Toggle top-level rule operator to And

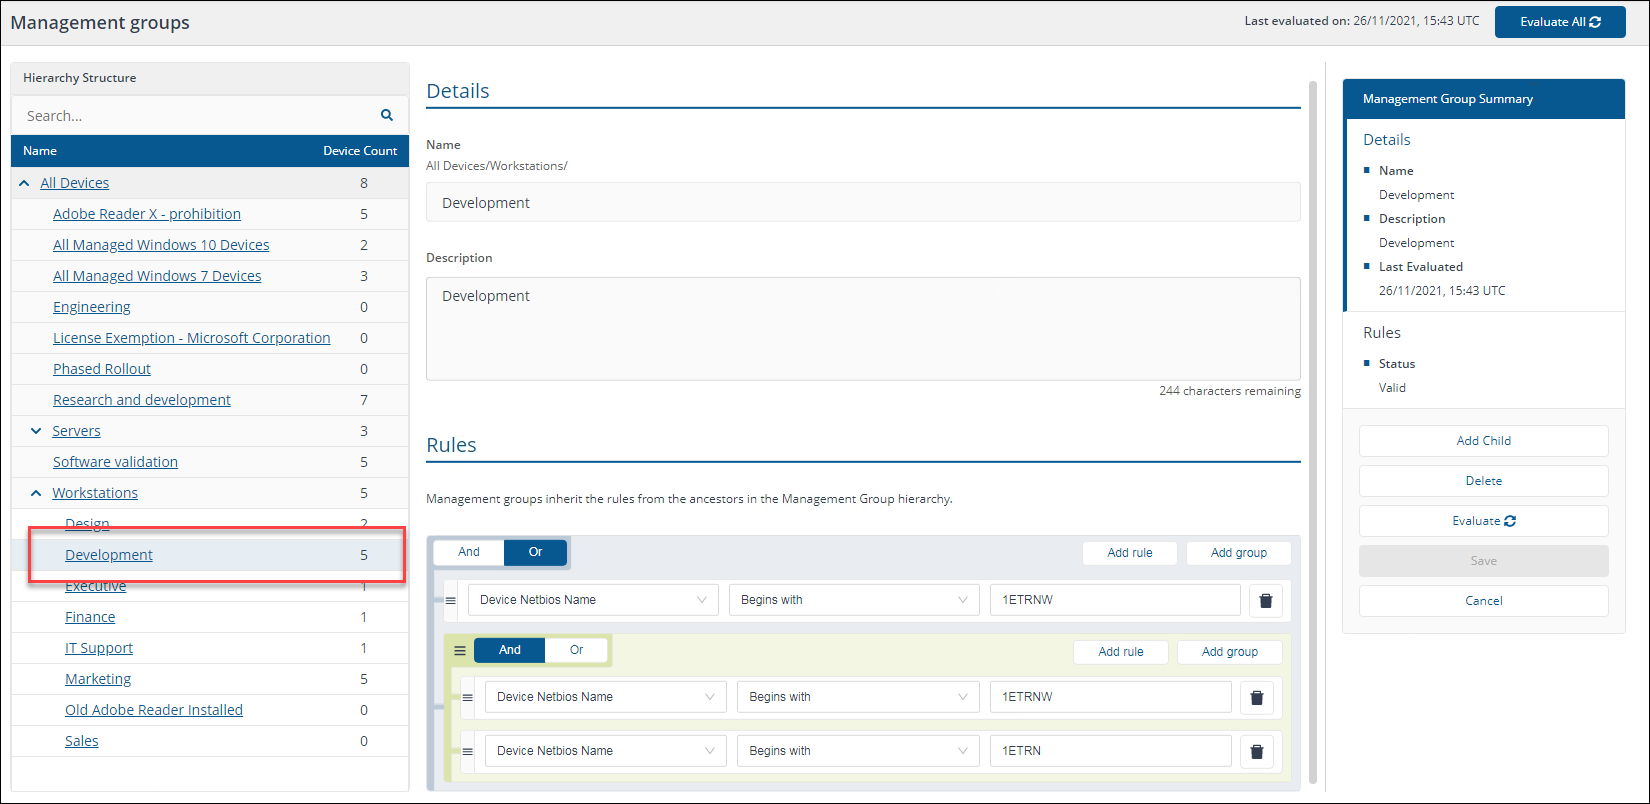pos(469,552)
